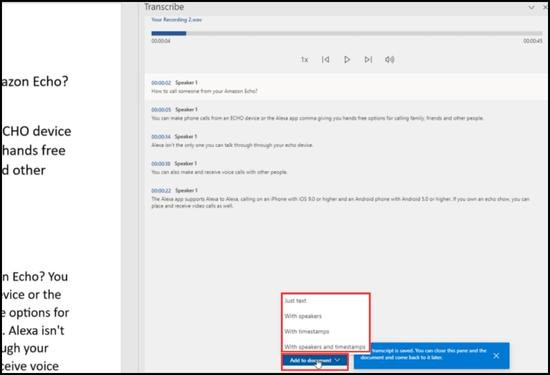Jump to timestamp 00:00:02

click(161, 83)
